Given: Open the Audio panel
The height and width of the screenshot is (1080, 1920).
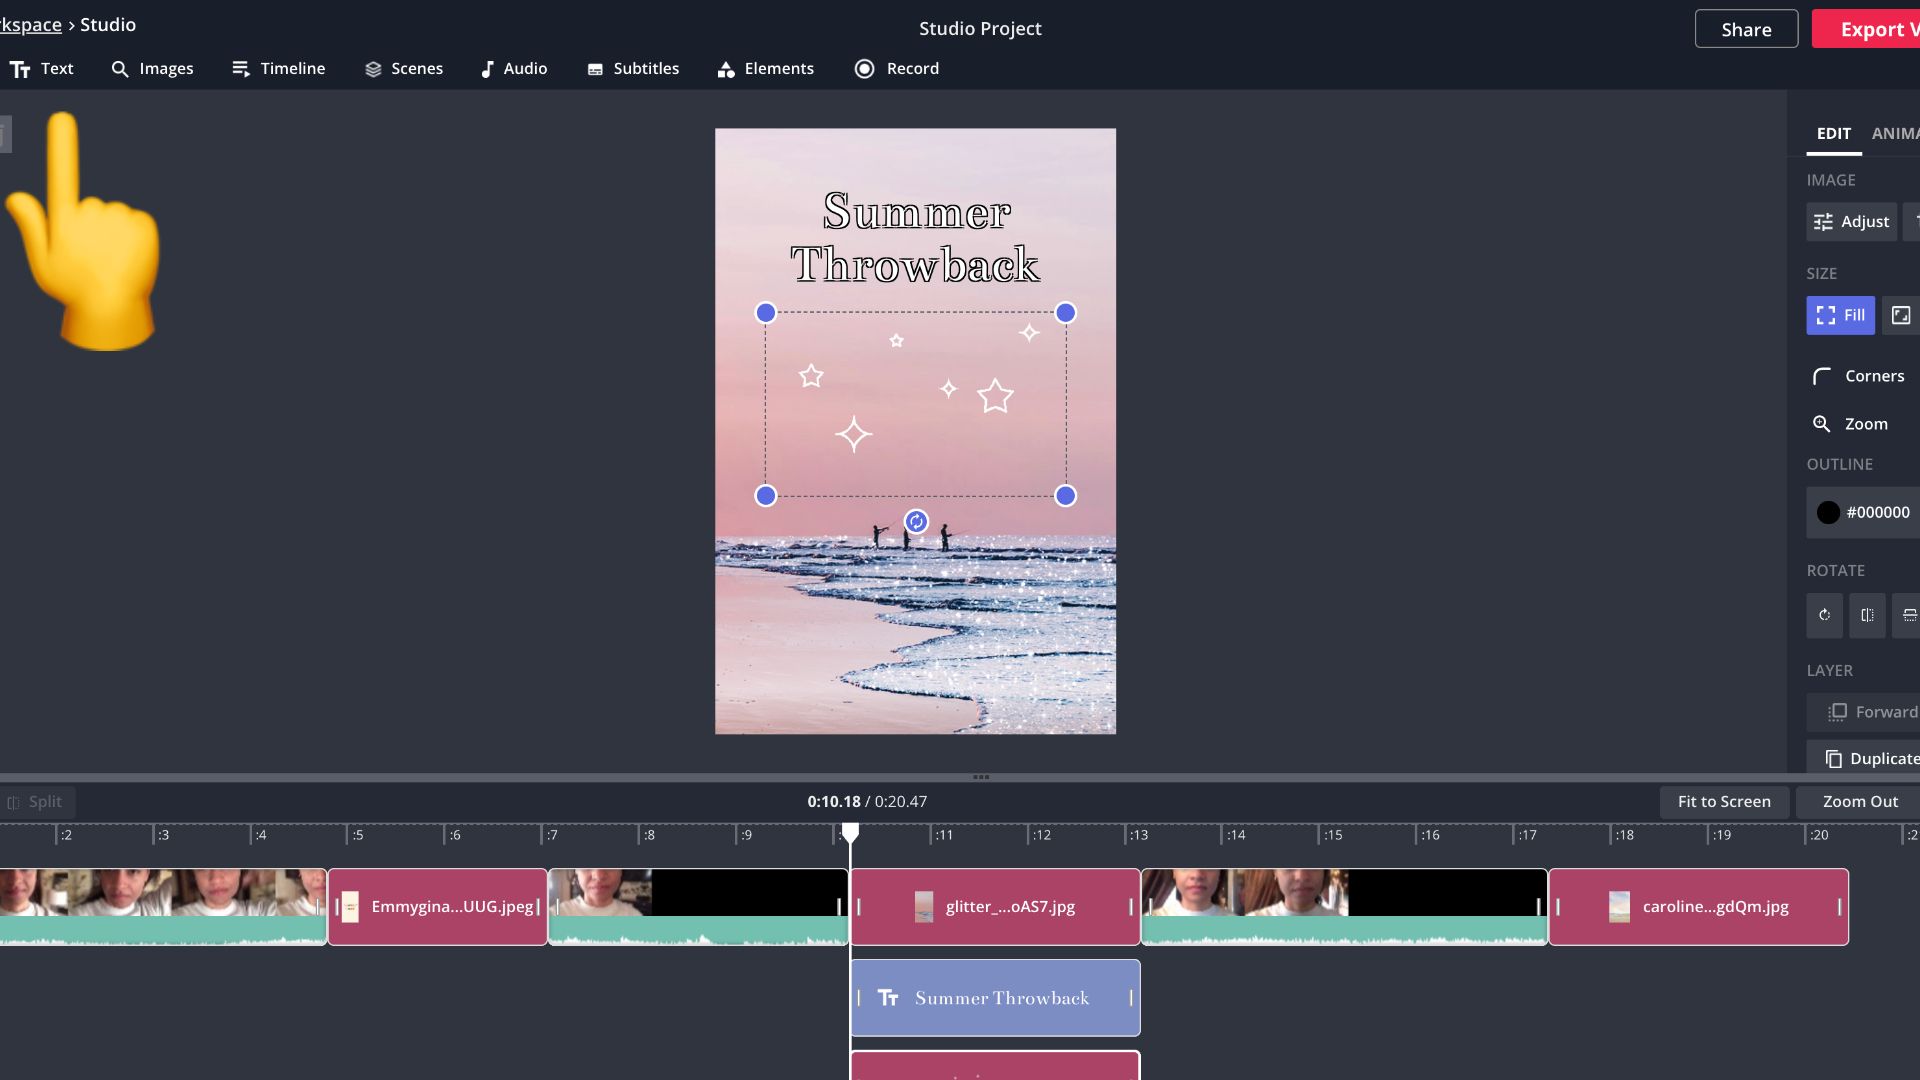Looking at the screenshot, I should point(514,69).
